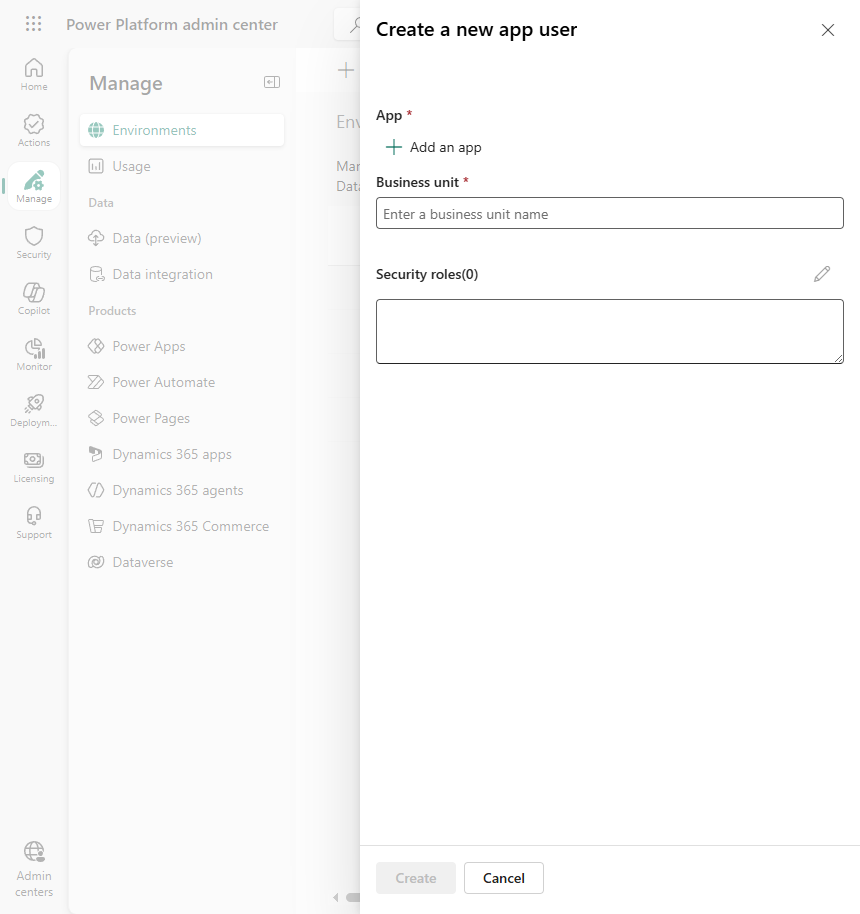860x914 pixels.
Task: Click the horizontal scrollbar left arrow
Action: click(x=336, y=897)
